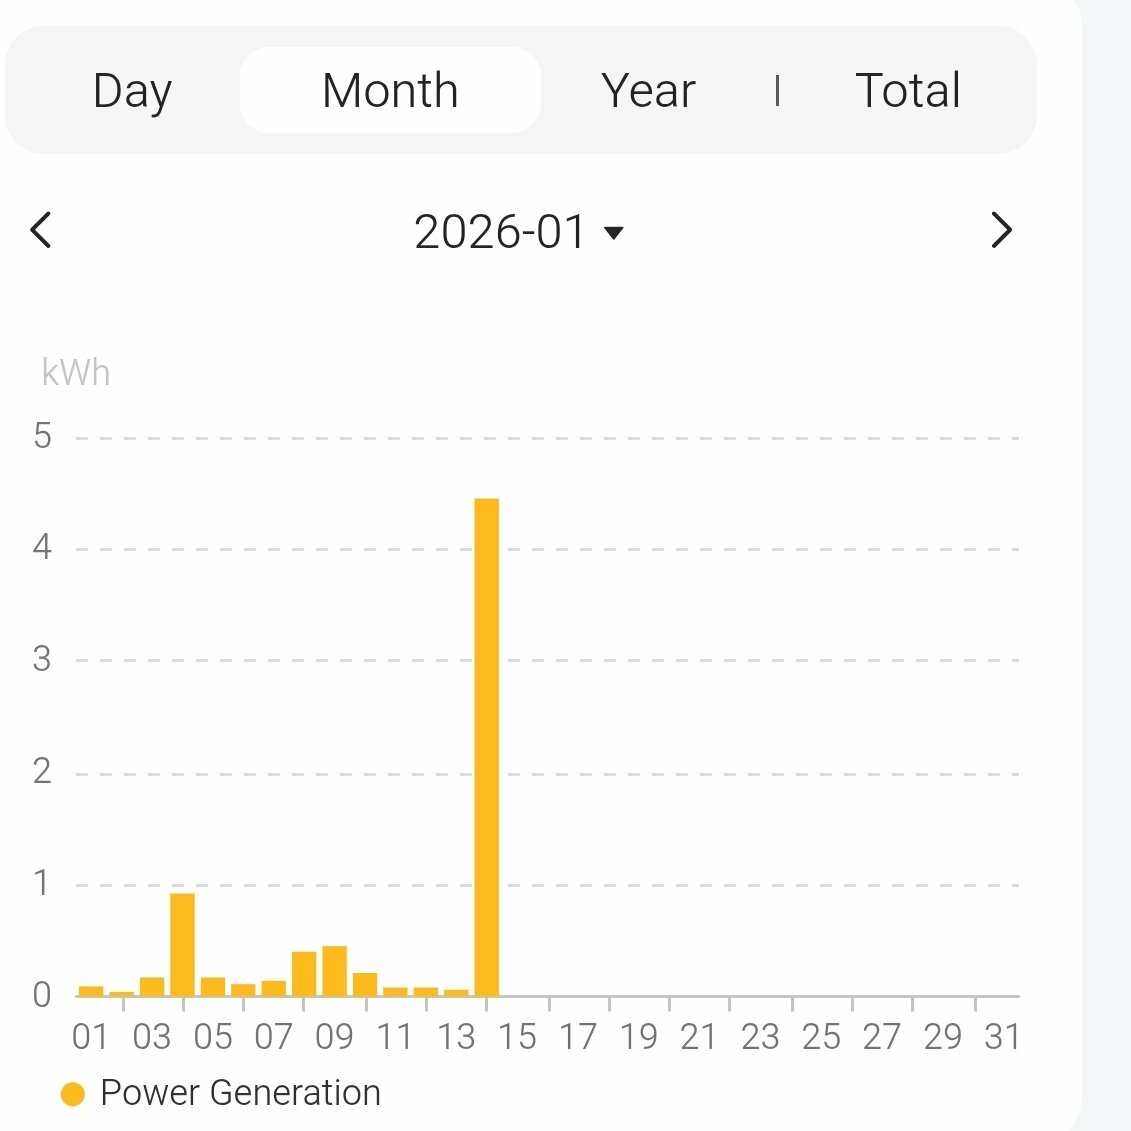This screenshot has height=1131, width=1131.
Task: Click the yellow Power Generation legend dot
Action: point(73,1094)
